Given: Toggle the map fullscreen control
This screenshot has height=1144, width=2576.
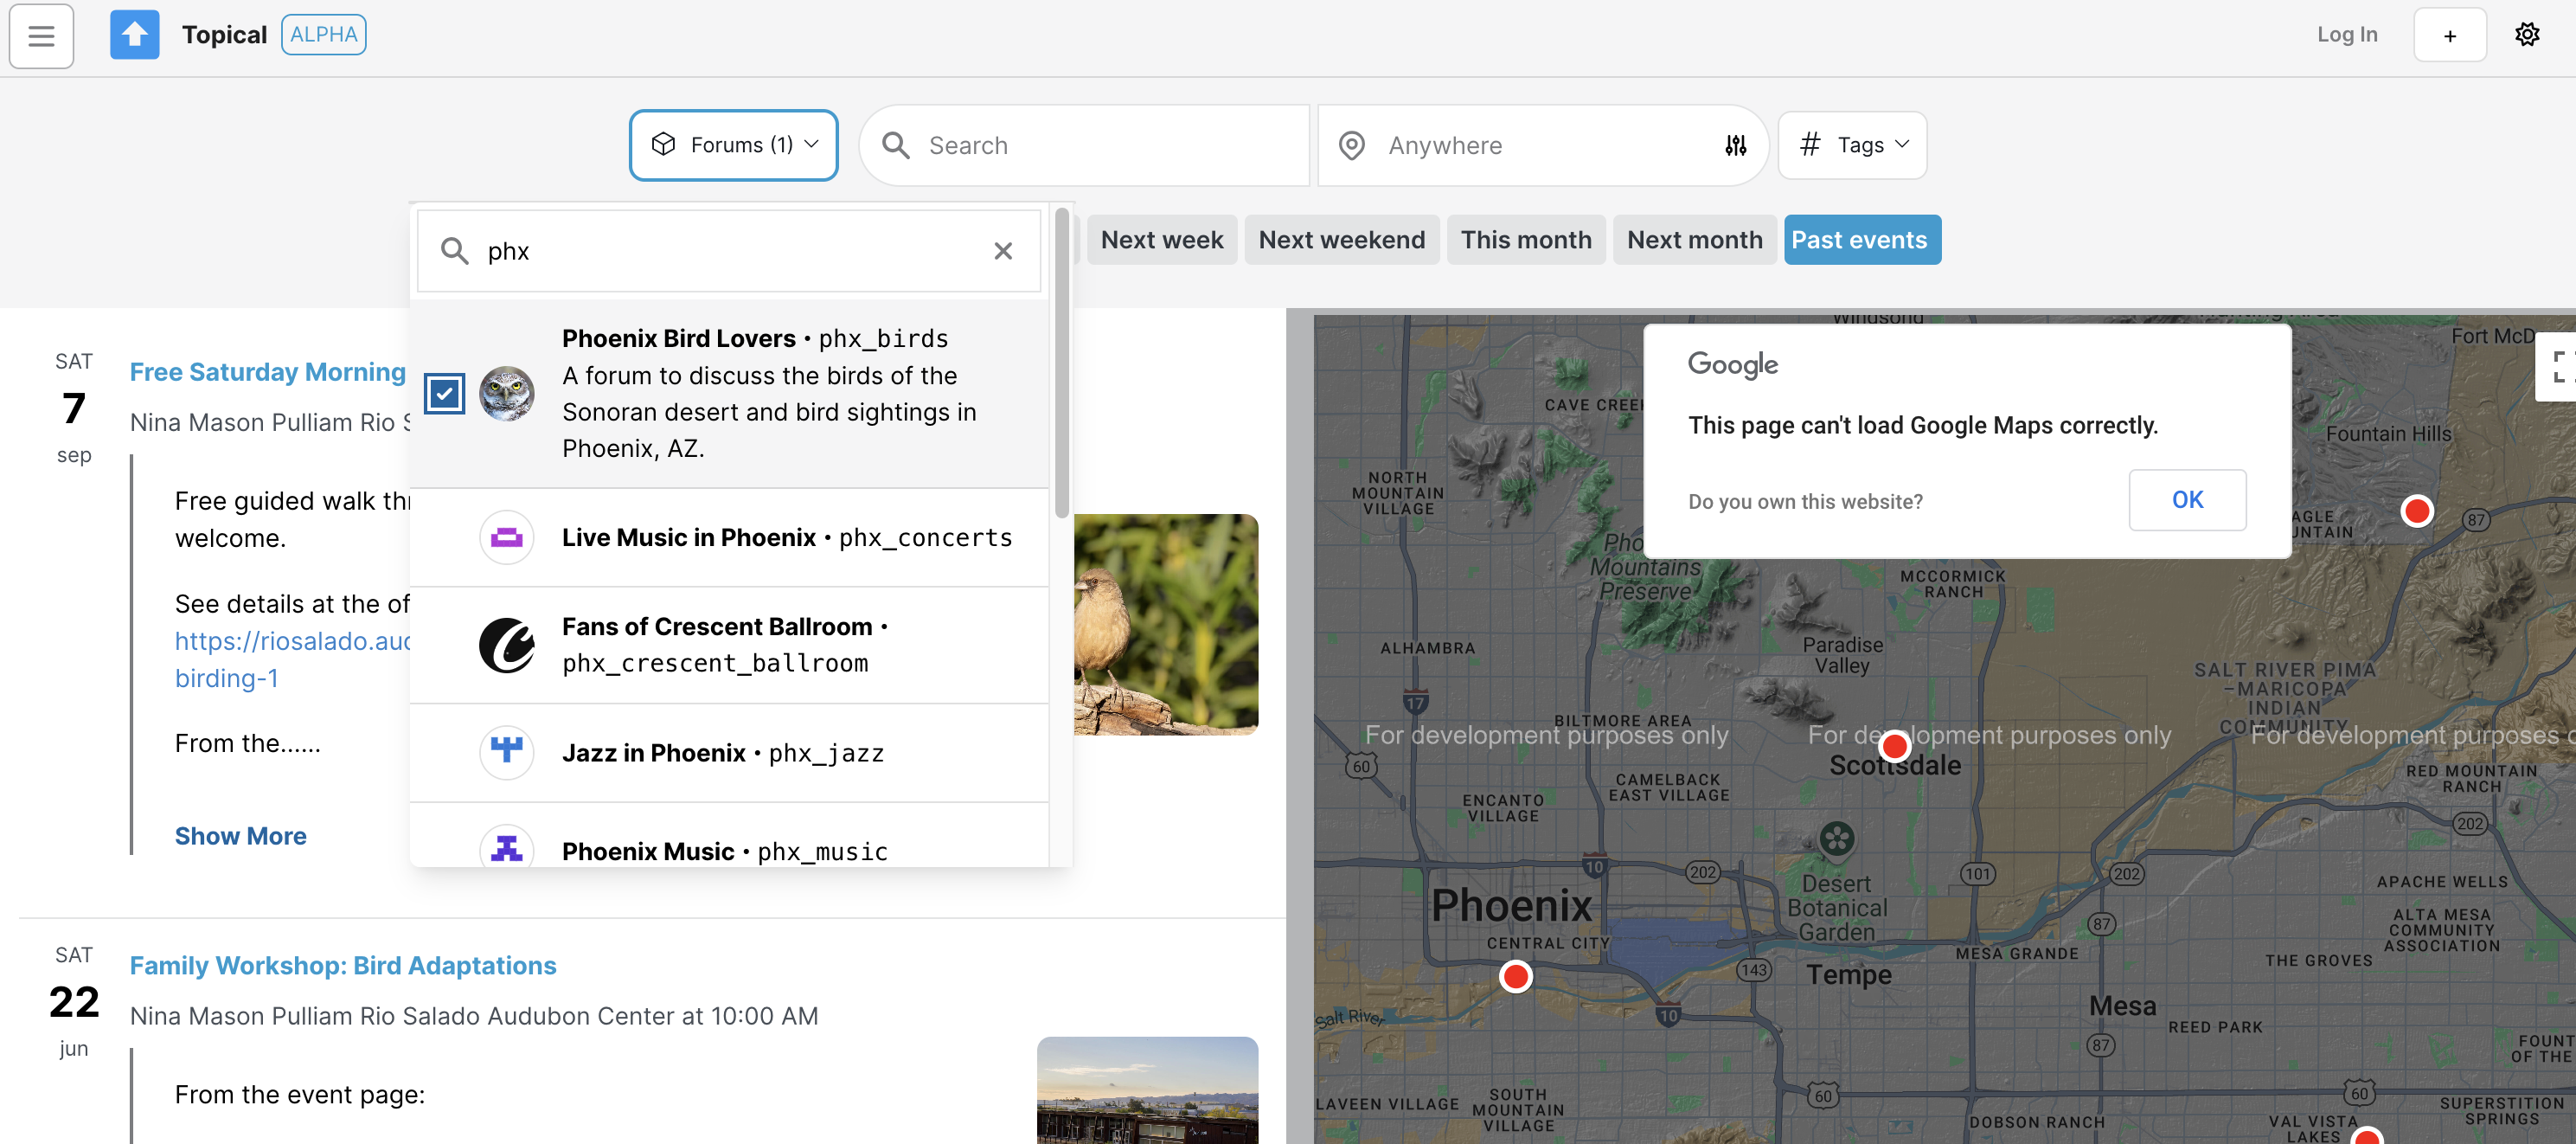Looking at the screenshot, I should coord(2558,367).
